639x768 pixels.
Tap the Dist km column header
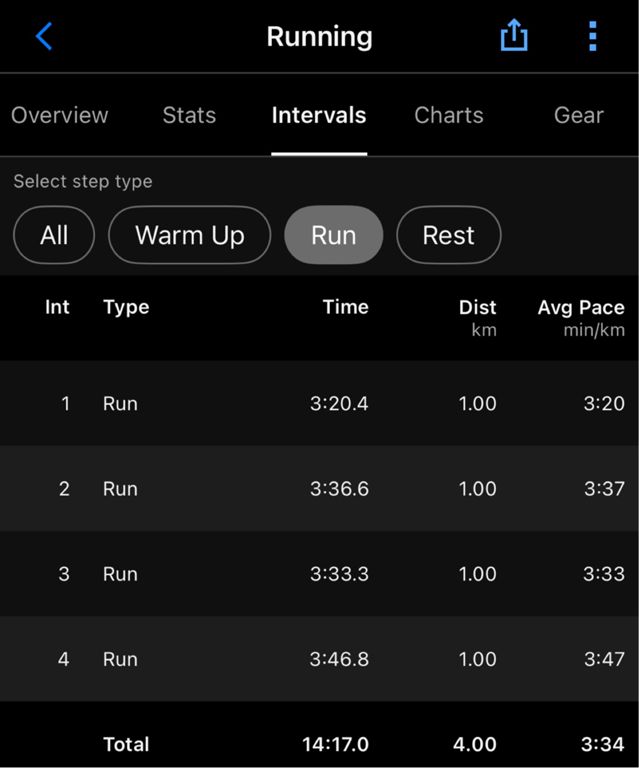click(x=478, y=318)
